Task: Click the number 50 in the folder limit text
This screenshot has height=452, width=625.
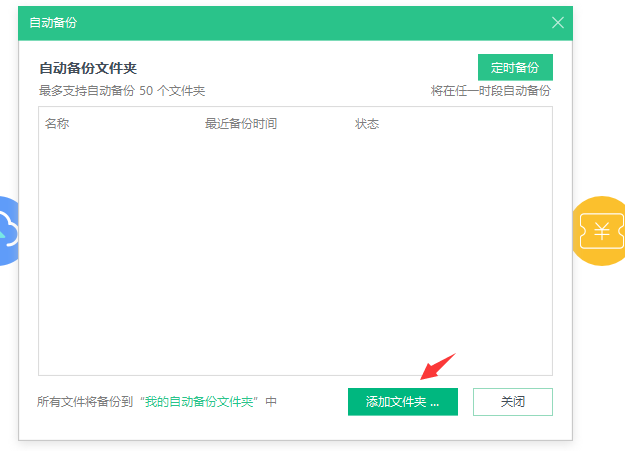Action: click(x=146, y=91)
